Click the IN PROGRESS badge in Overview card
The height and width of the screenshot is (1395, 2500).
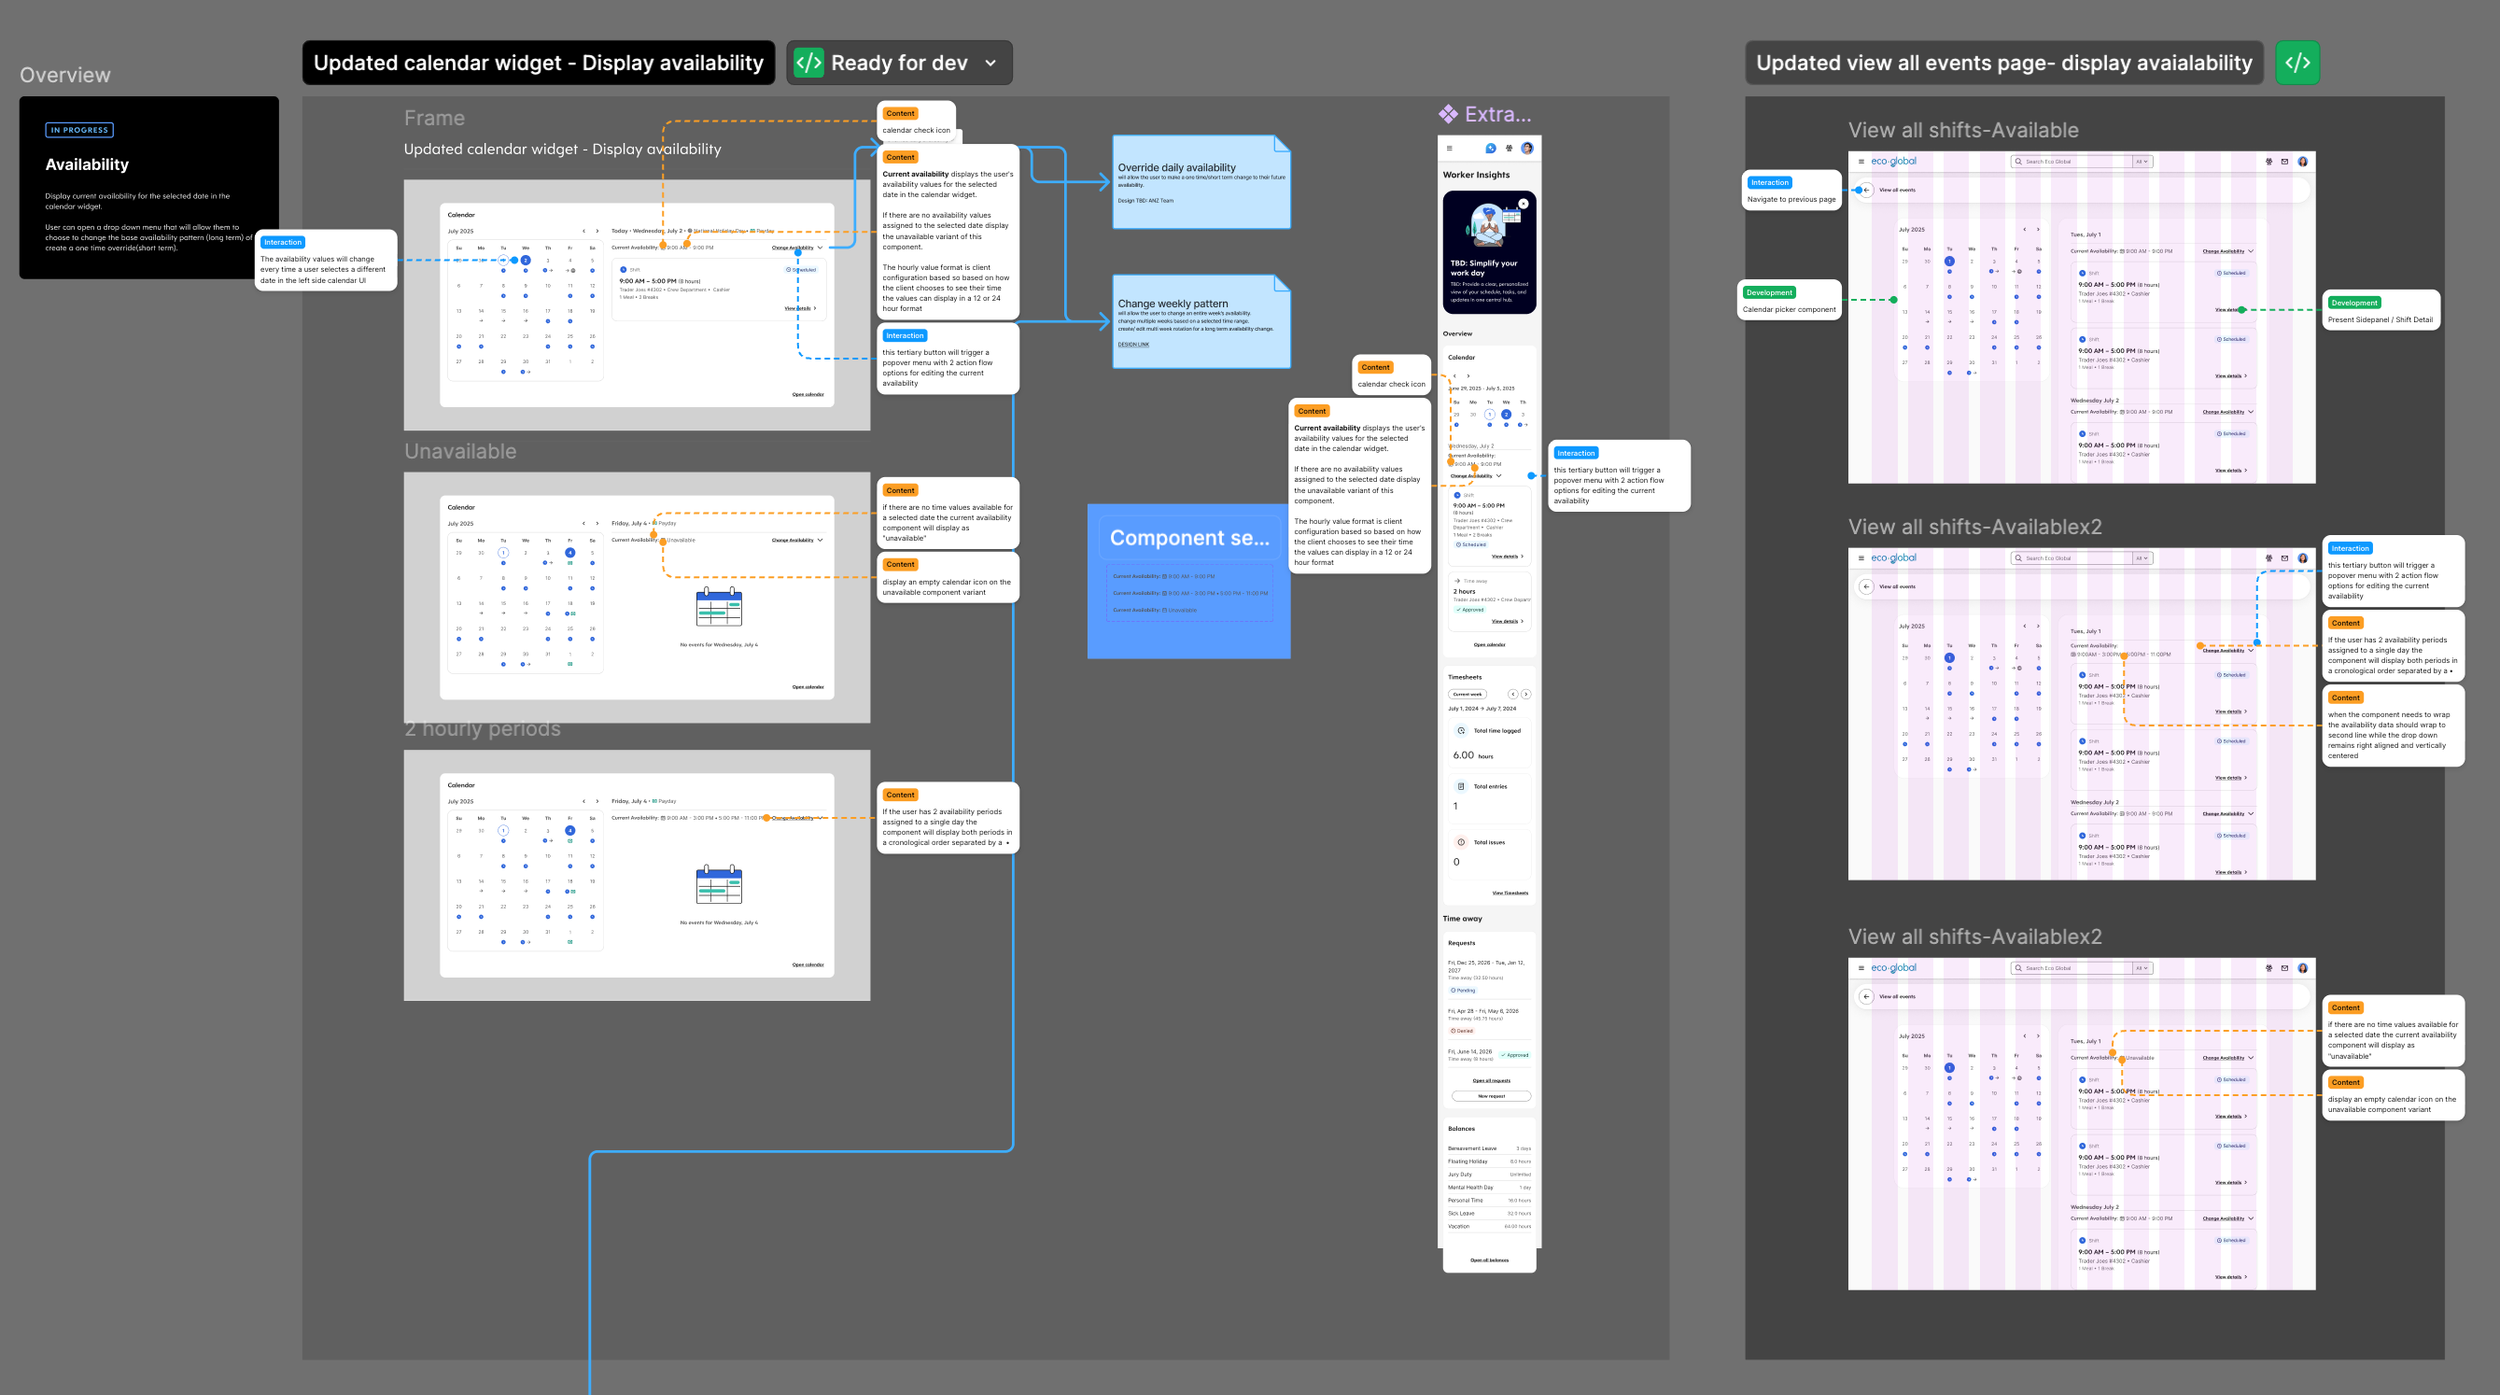[x=79, y=130]
